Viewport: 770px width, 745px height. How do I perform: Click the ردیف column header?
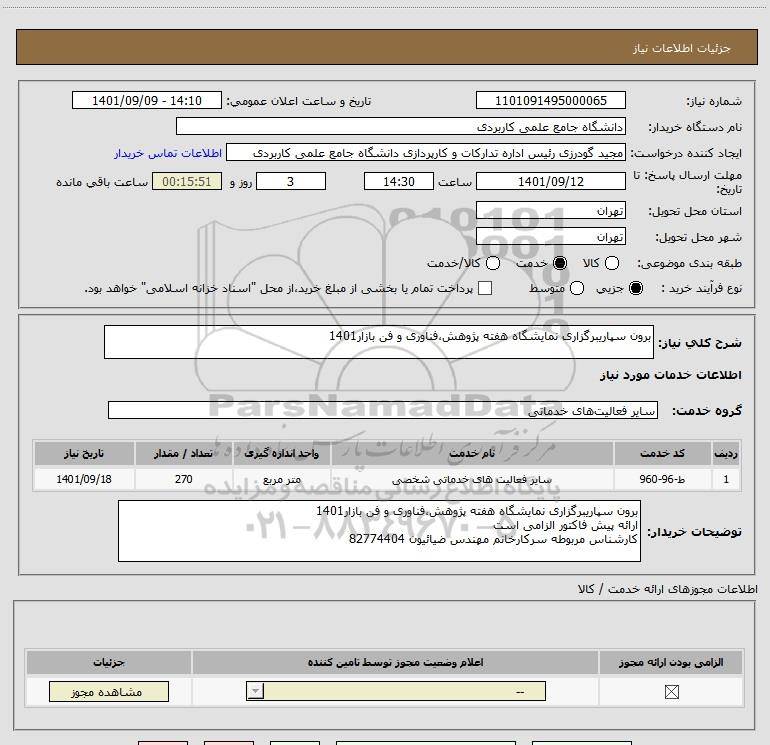click(726, 453)
